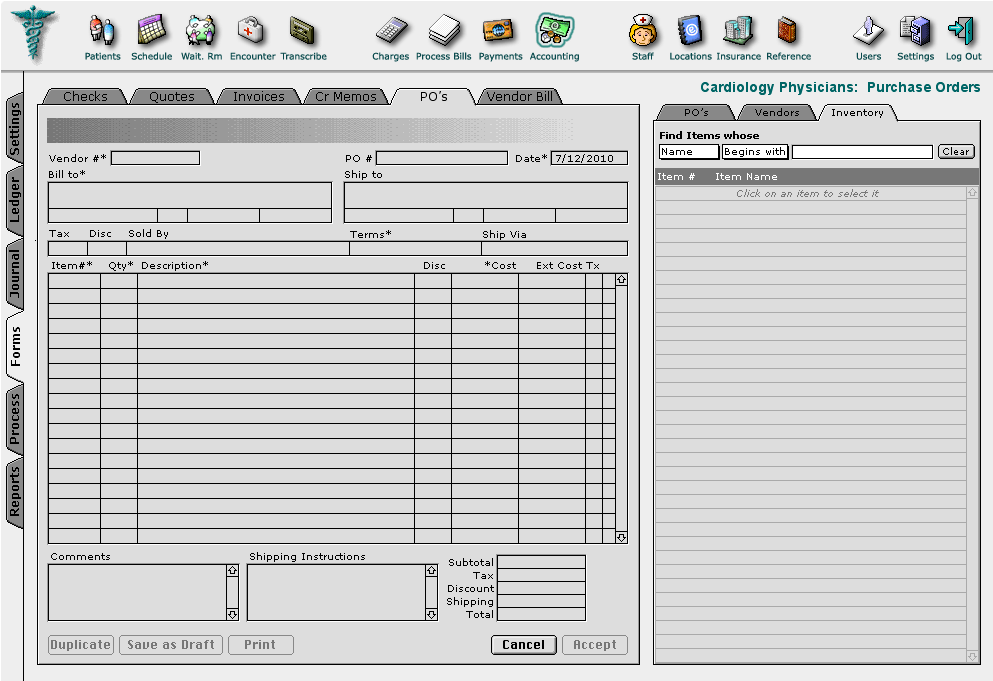Click Comments box scroll up arrow
Screen dimensions: 993x681
coord(232,571)
